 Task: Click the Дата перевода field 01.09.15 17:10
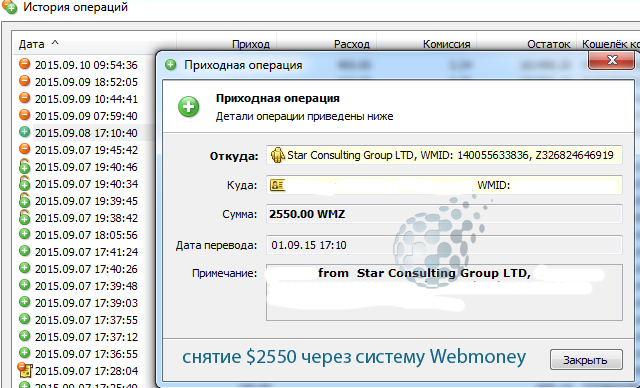pyautogui.click(x=444, y=245)
